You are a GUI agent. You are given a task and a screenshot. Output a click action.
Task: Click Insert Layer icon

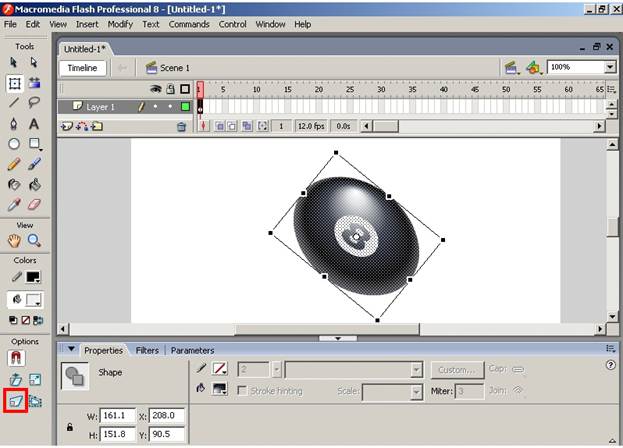coord(66,126)
